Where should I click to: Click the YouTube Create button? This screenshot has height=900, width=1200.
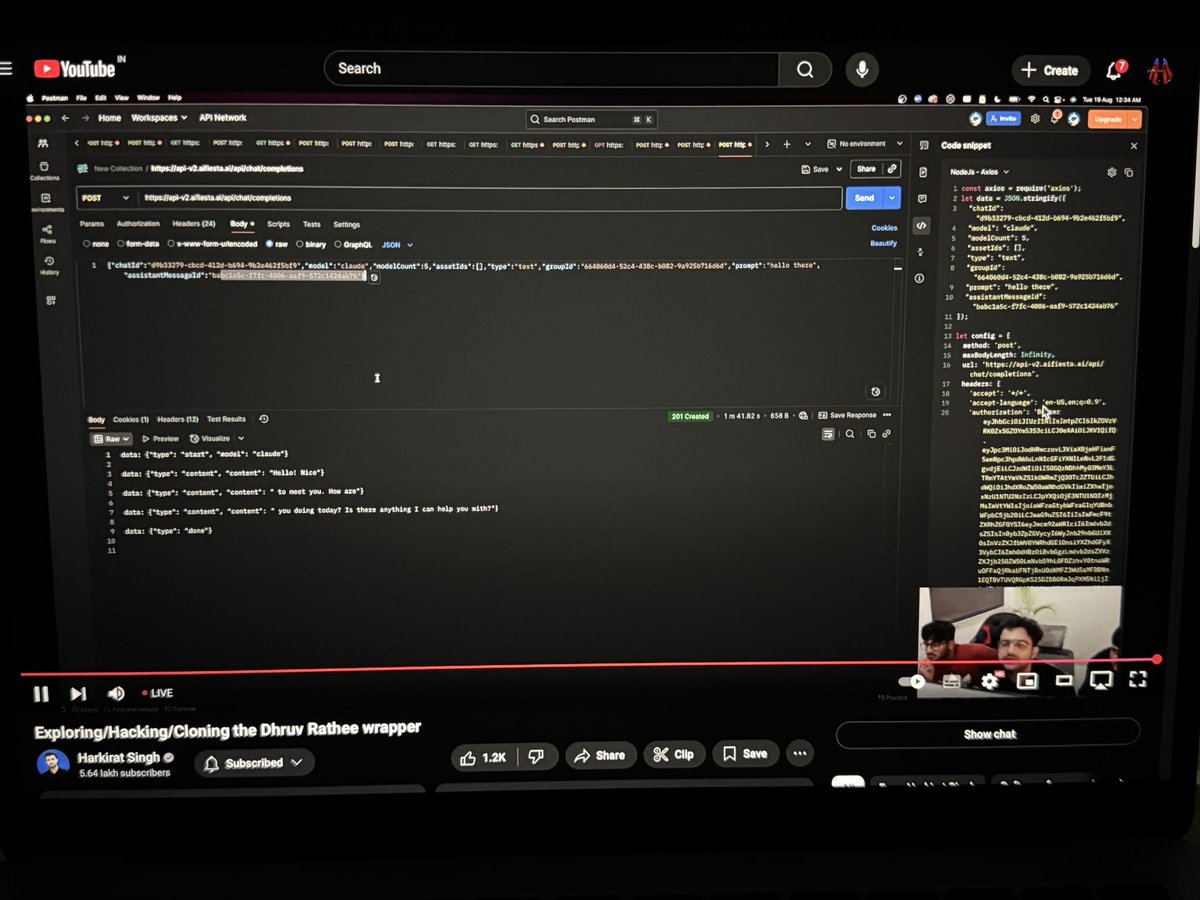[x=1049, y=70]
